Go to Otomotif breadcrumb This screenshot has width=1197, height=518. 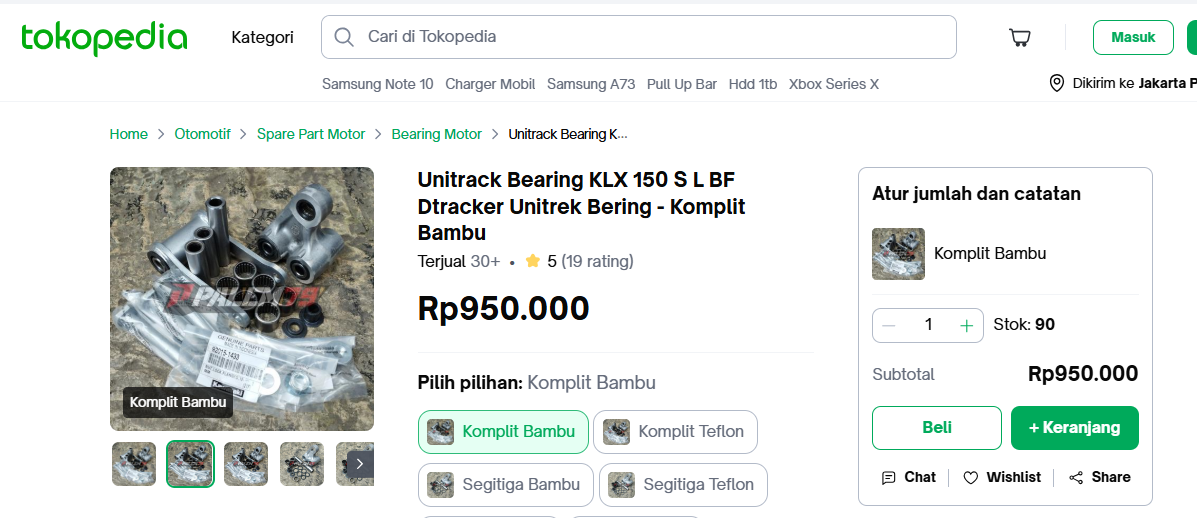click(202, 134)
